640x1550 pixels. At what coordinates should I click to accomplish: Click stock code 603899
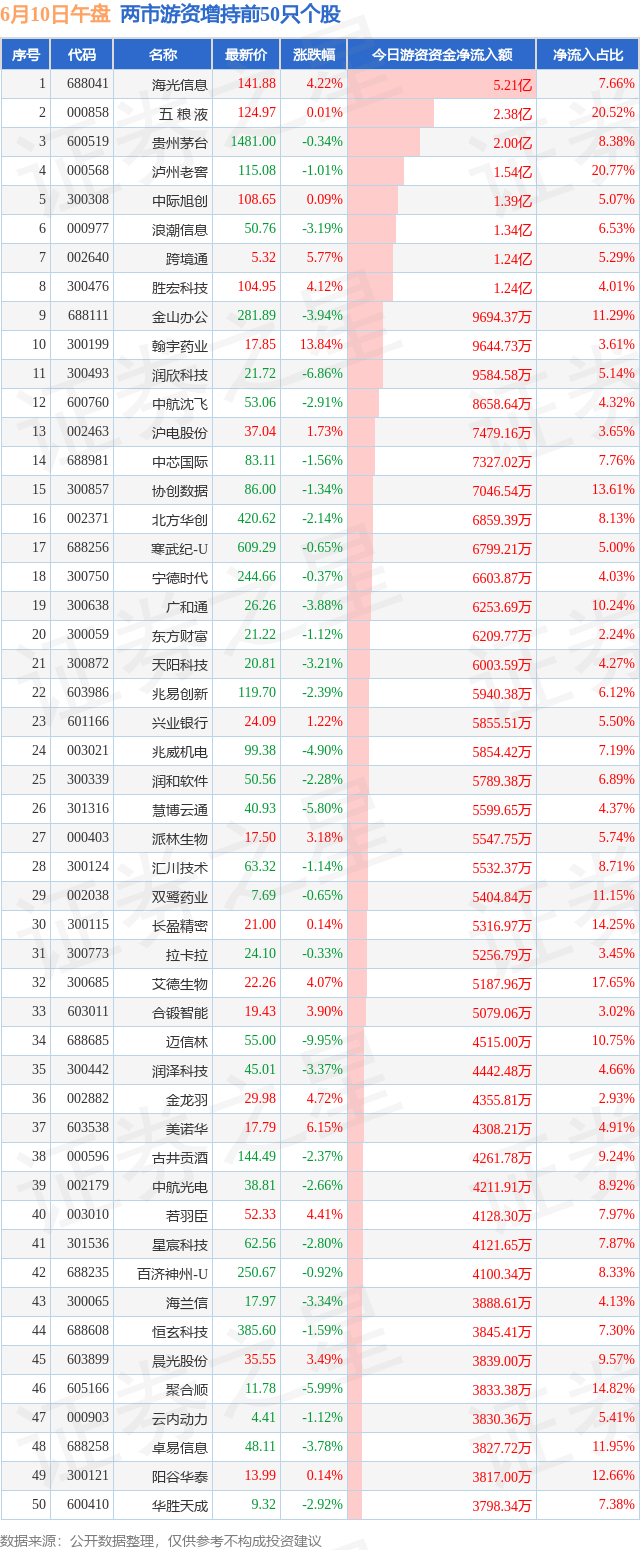pyautogui.click(x=88, y=1359)
